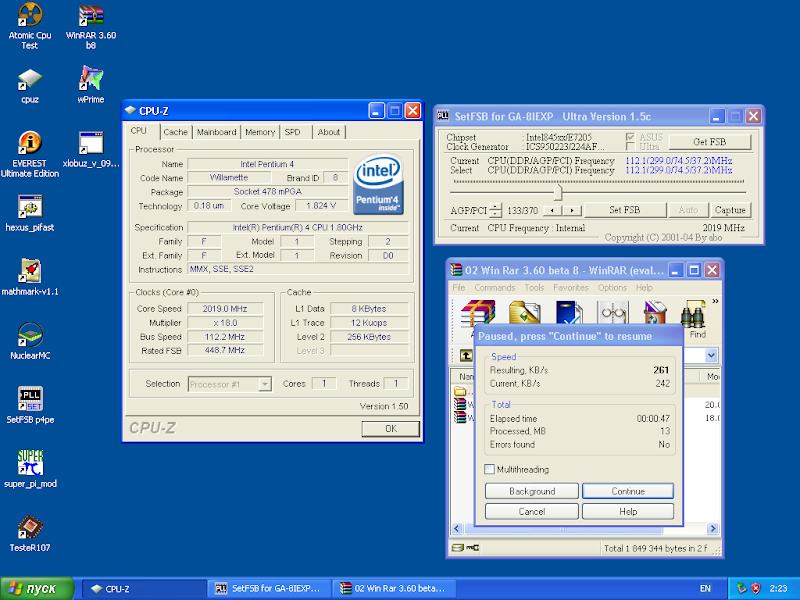The height and width of the screenshot is (600, 800).
Task: Click the WinRAR list scroll-right arrow
Action: tap(712, 529)
